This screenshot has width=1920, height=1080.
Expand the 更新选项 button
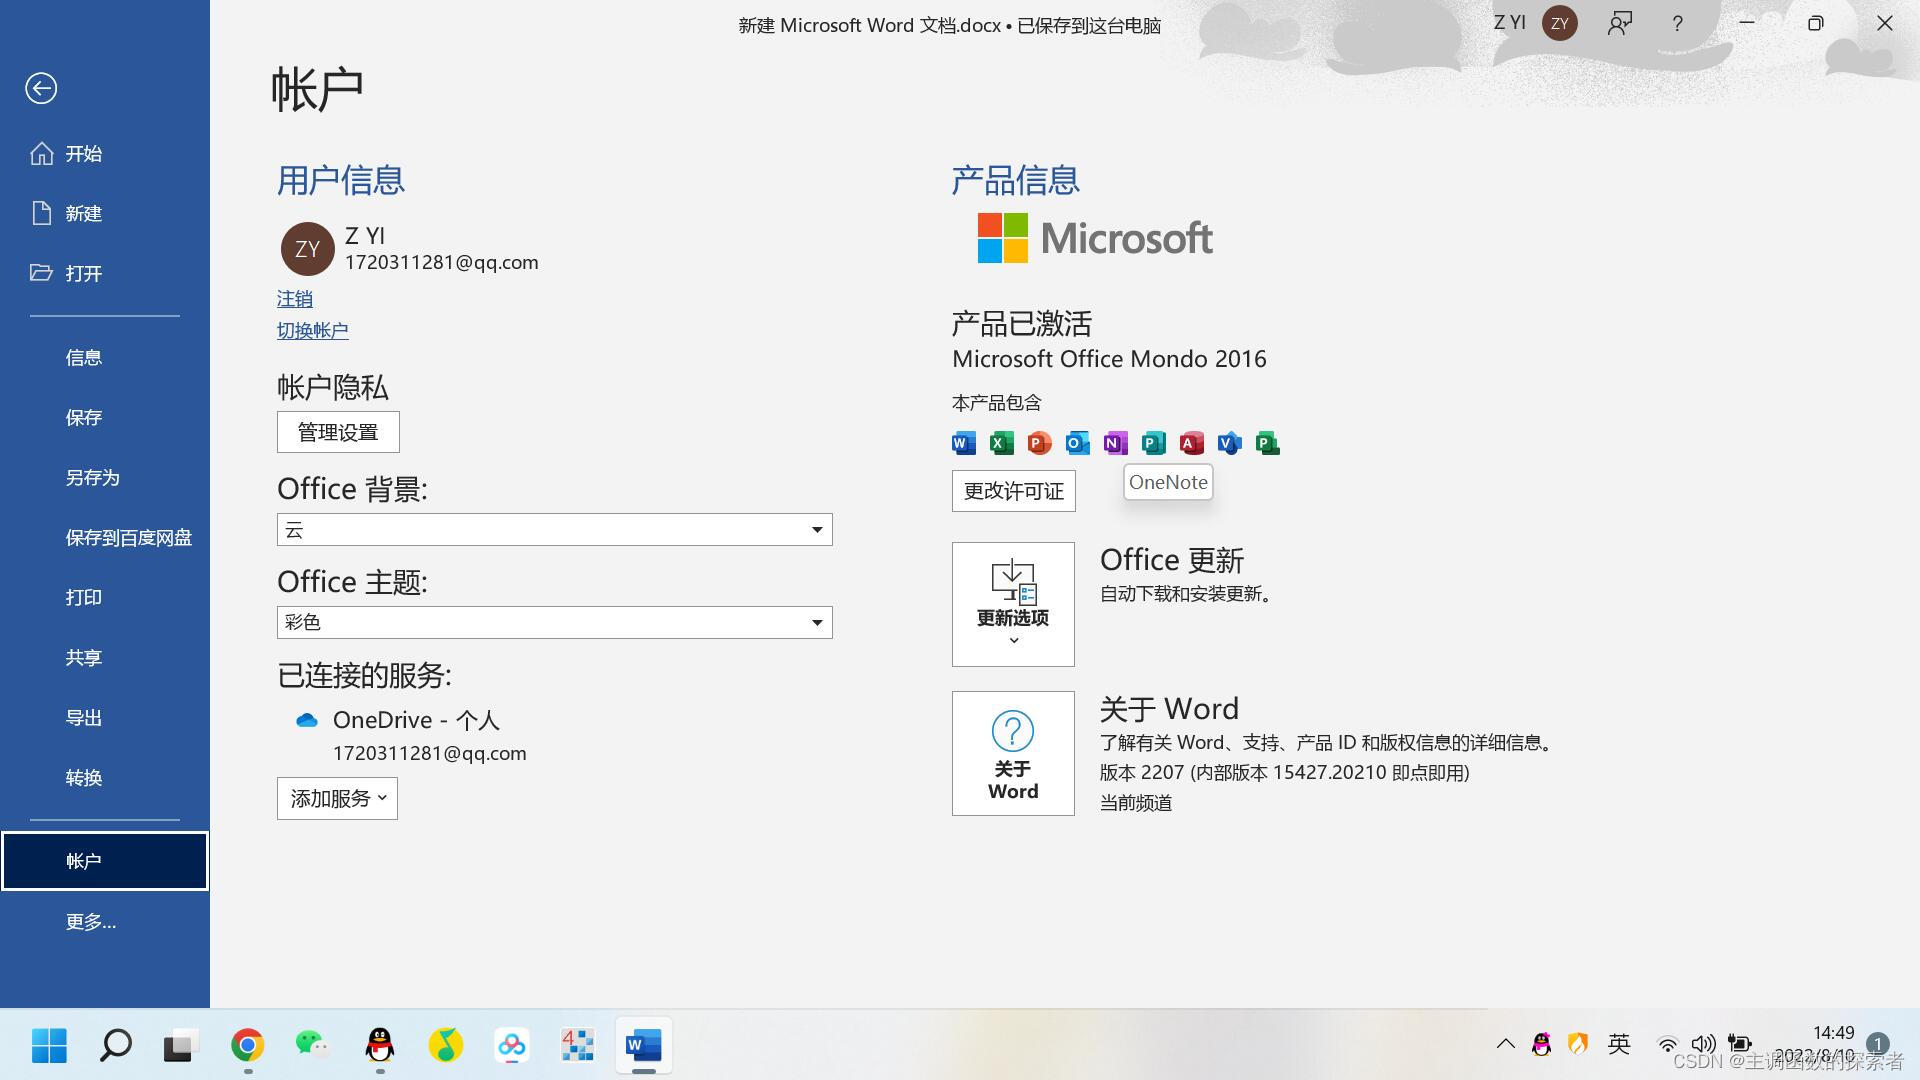click(1013, 604)
